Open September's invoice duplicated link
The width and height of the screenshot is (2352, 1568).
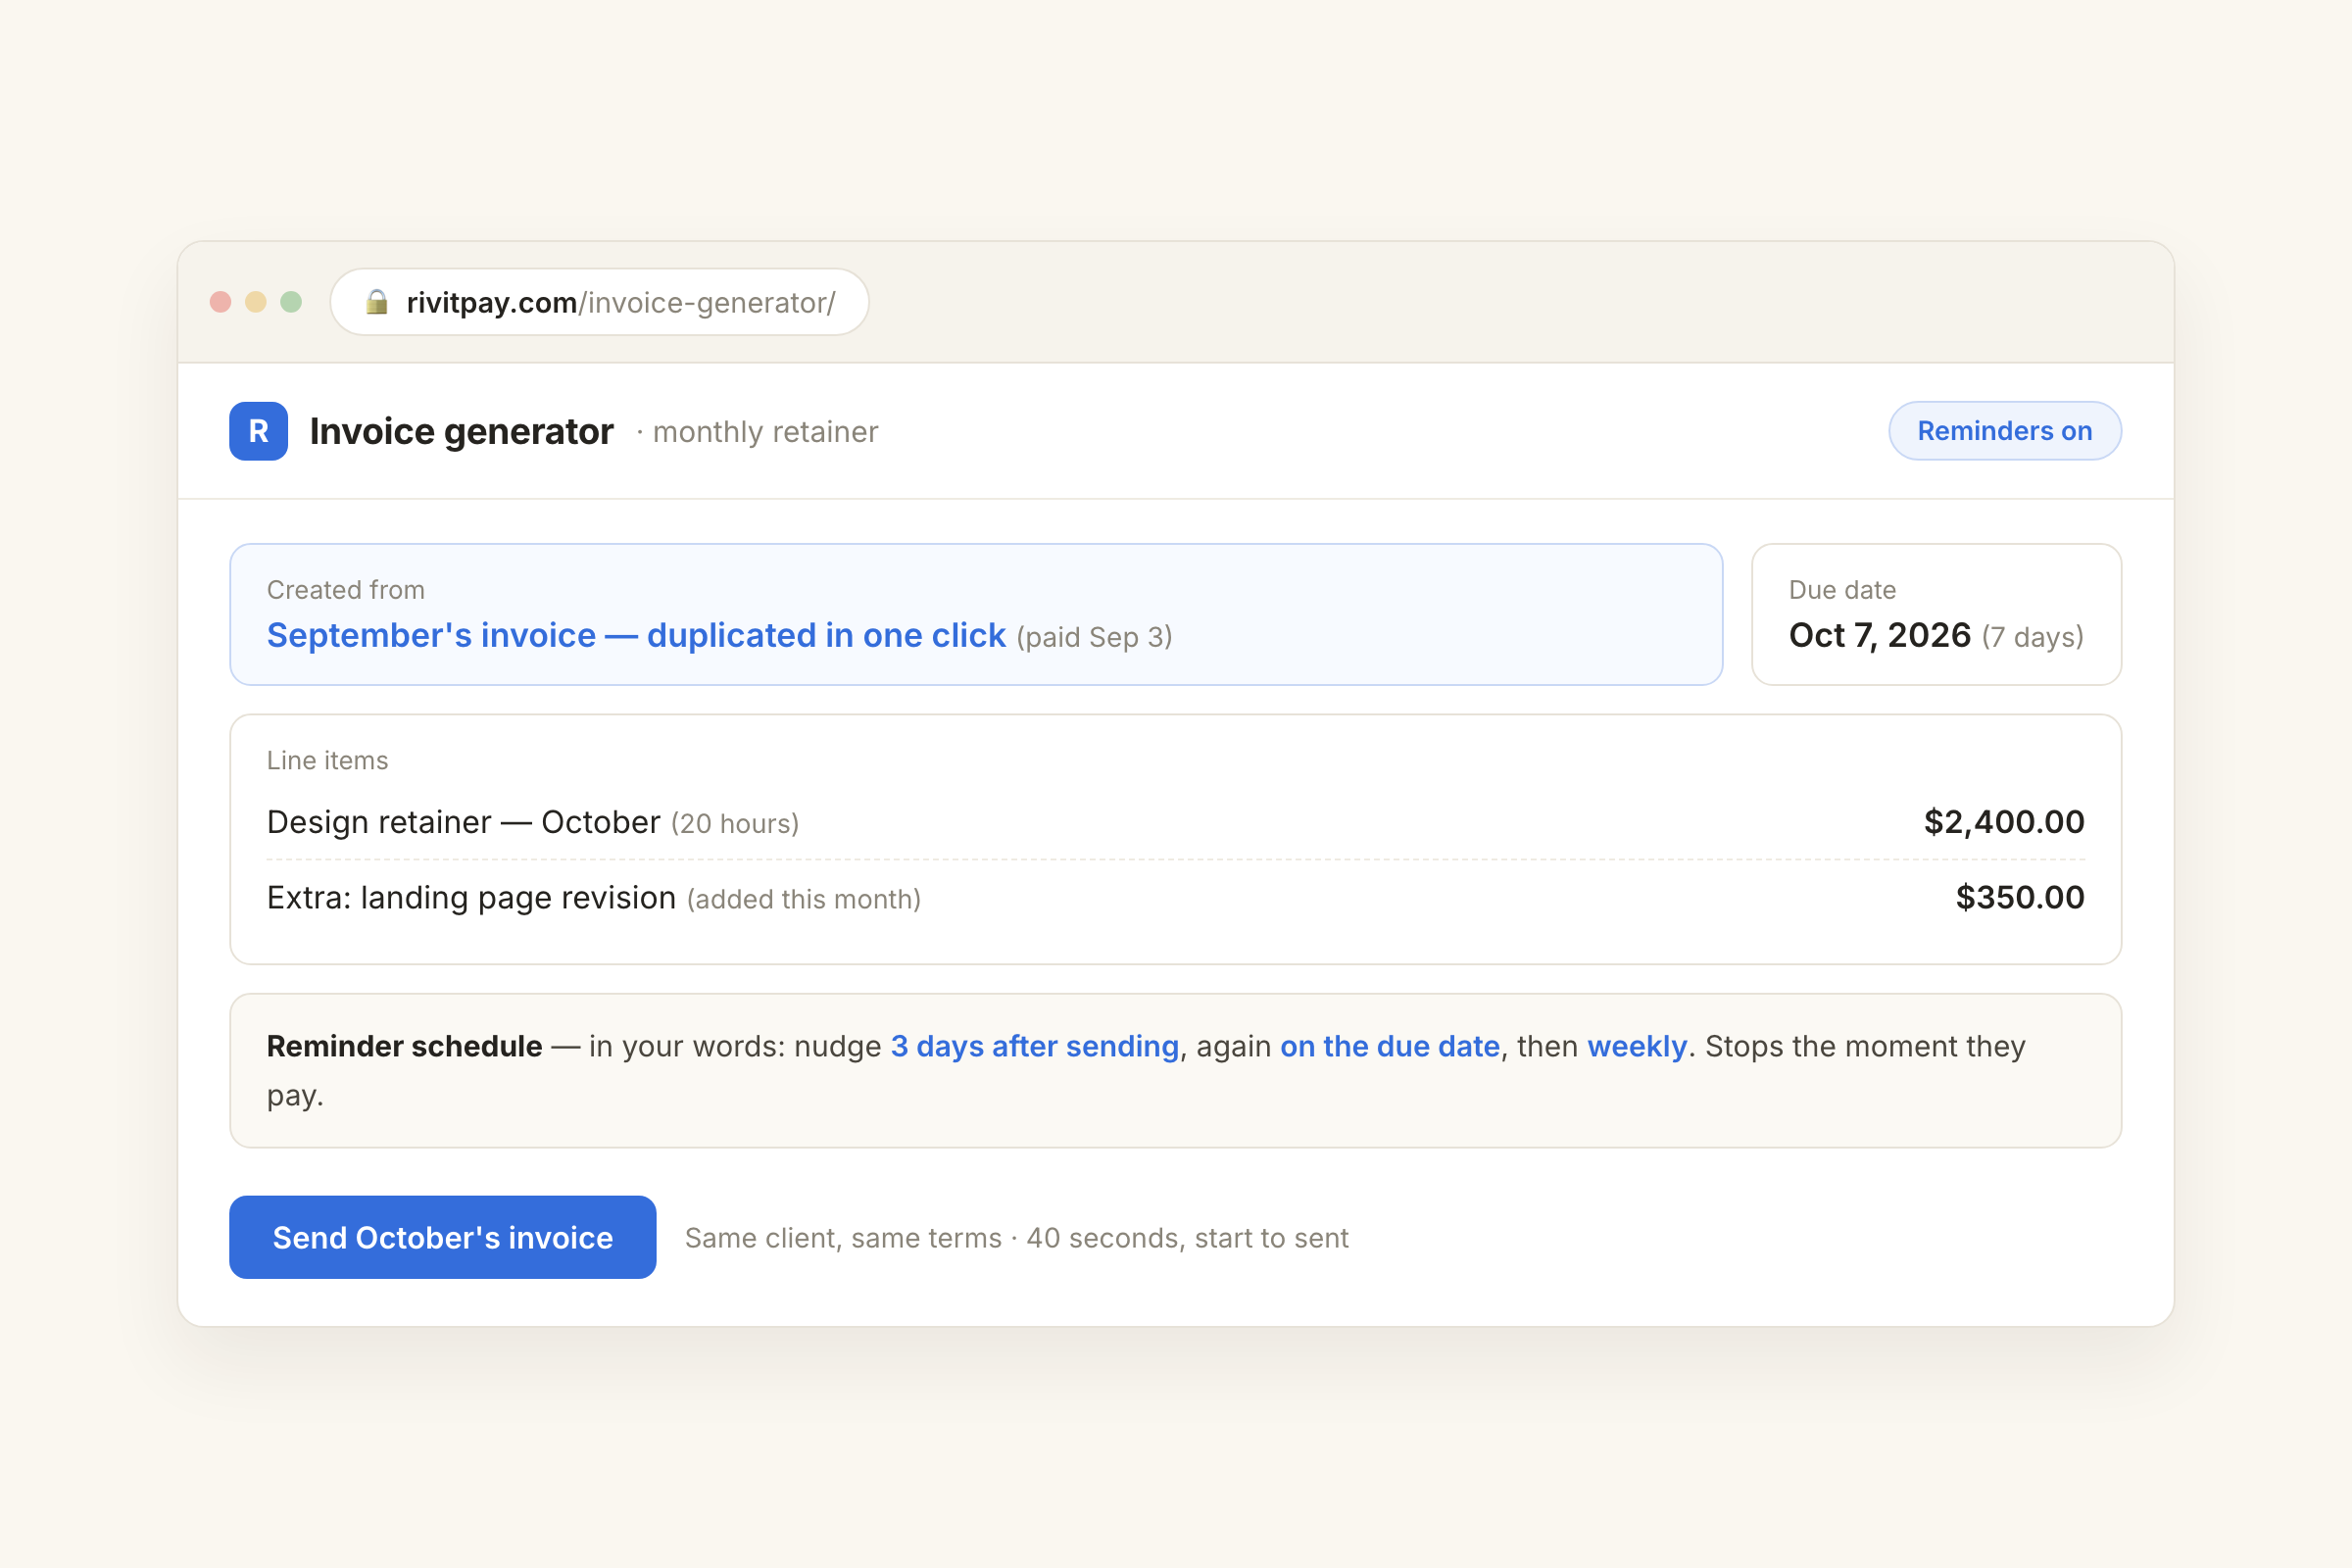click(636, 636)
